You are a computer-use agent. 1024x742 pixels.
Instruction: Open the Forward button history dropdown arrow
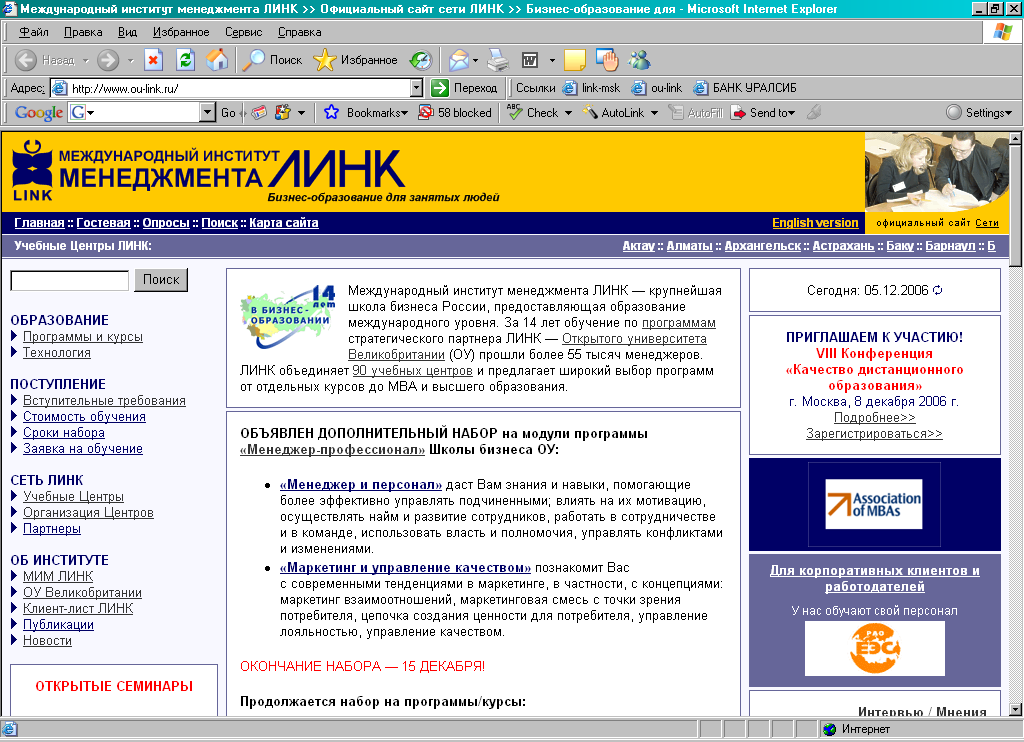(131, 60)
